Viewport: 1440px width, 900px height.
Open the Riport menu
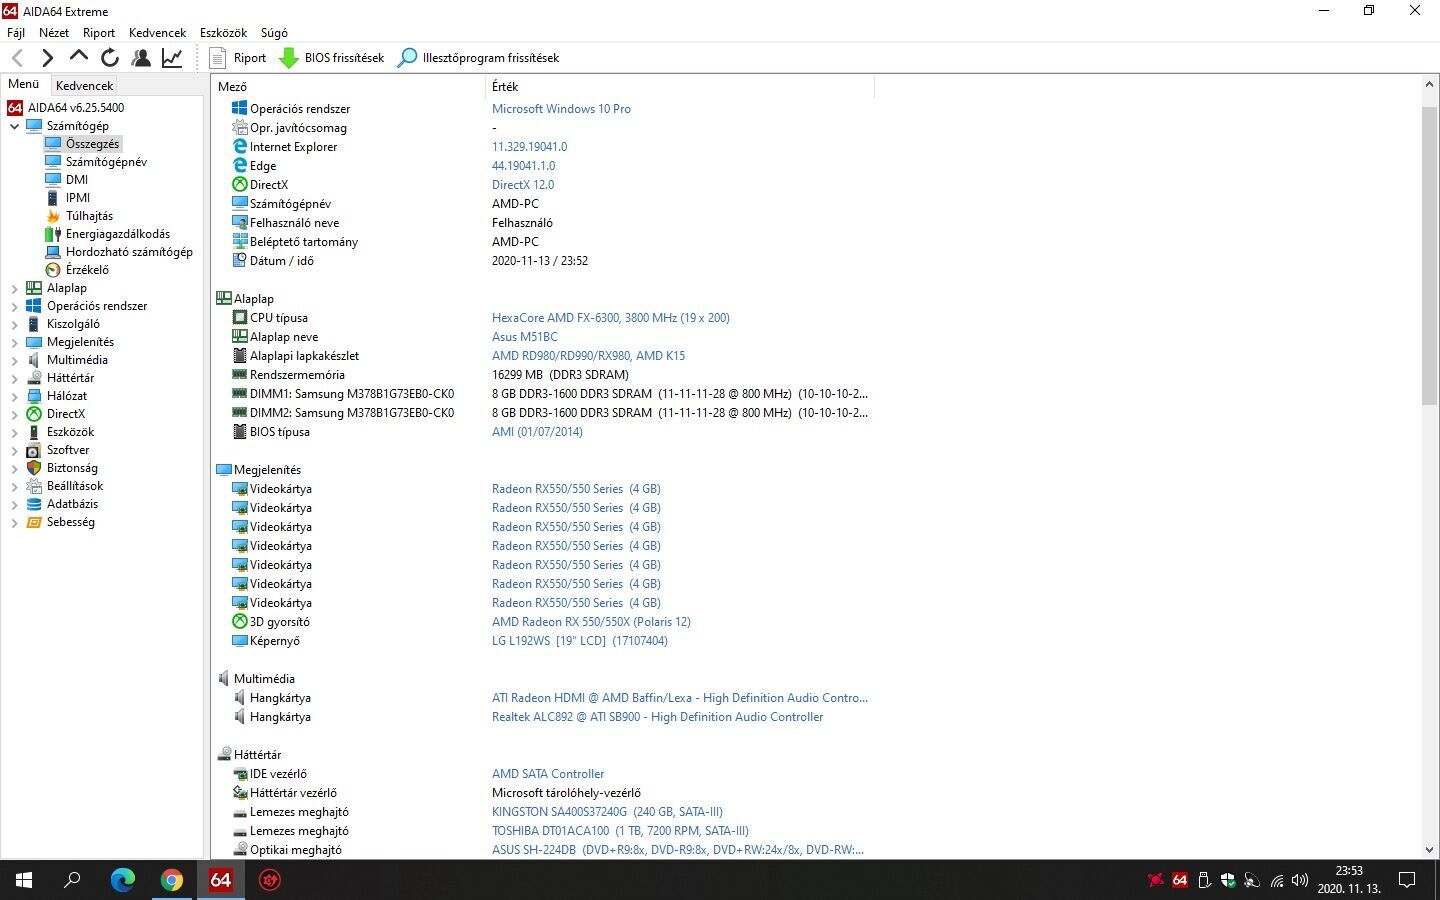99,33
